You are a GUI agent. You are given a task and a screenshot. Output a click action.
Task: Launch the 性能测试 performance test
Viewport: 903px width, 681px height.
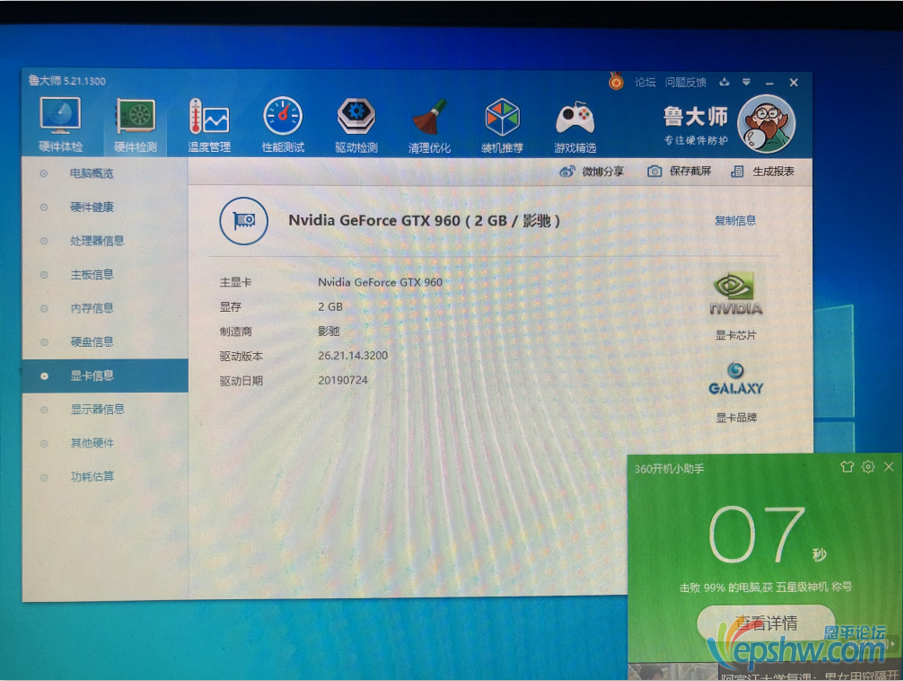click(x=283, y=124)
